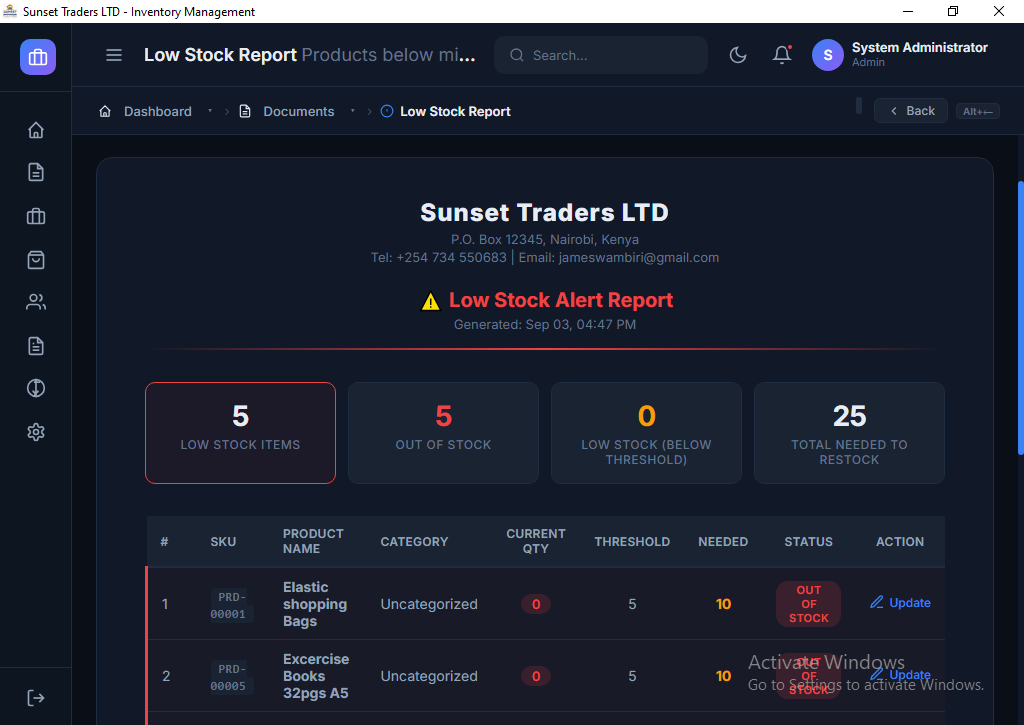Focus the Search input field
This screenshot has width=1024, height=725.
coord(601,56)
